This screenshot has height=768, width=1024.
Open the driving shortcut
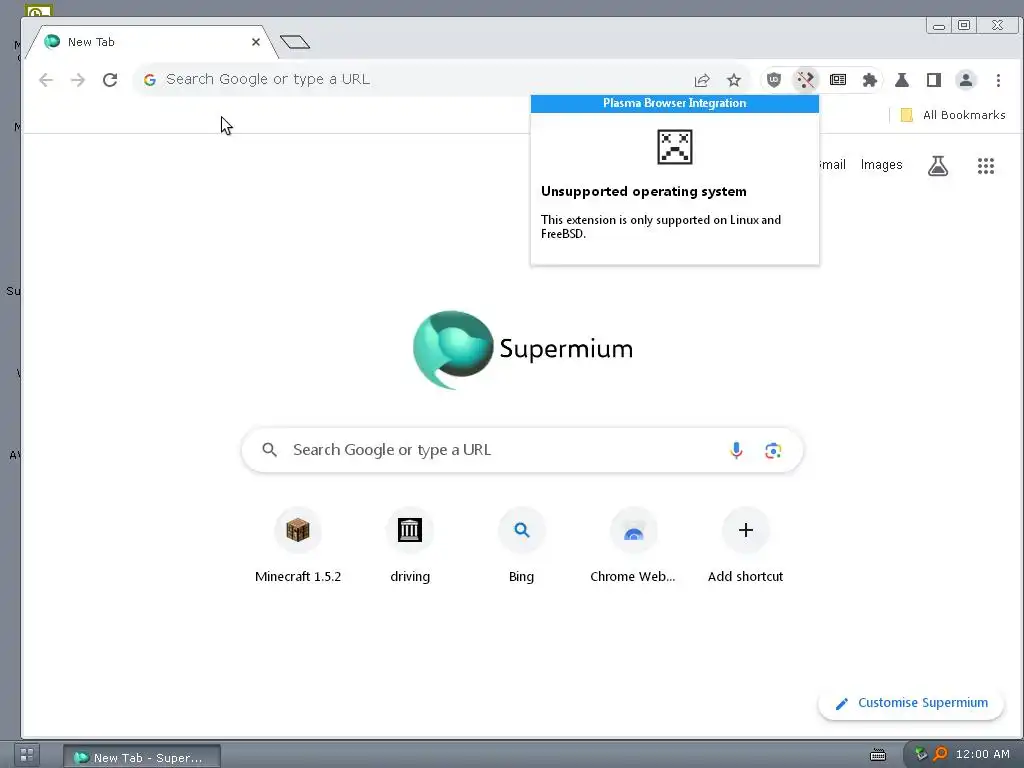(409, 546)
